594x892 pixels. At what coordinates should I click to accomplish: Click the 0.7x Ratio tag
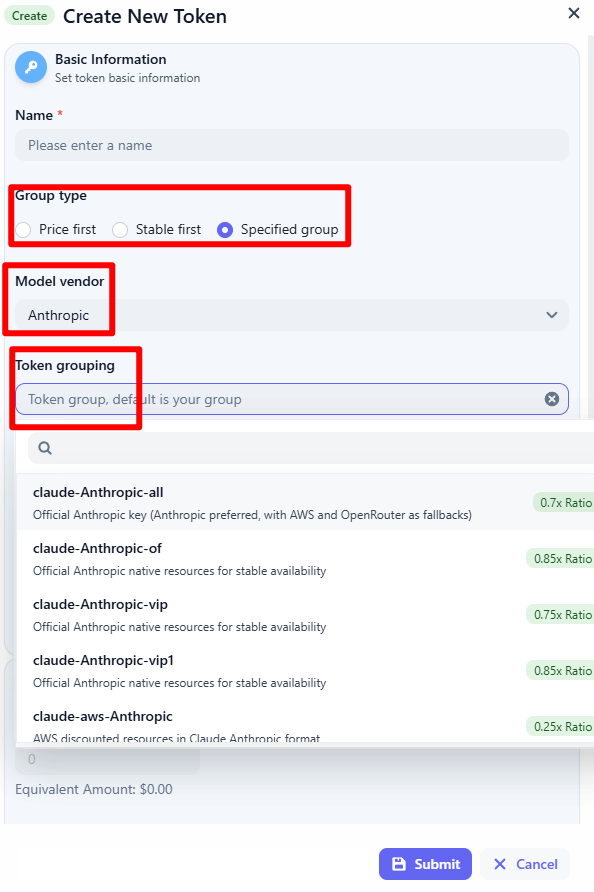(564, 503)
